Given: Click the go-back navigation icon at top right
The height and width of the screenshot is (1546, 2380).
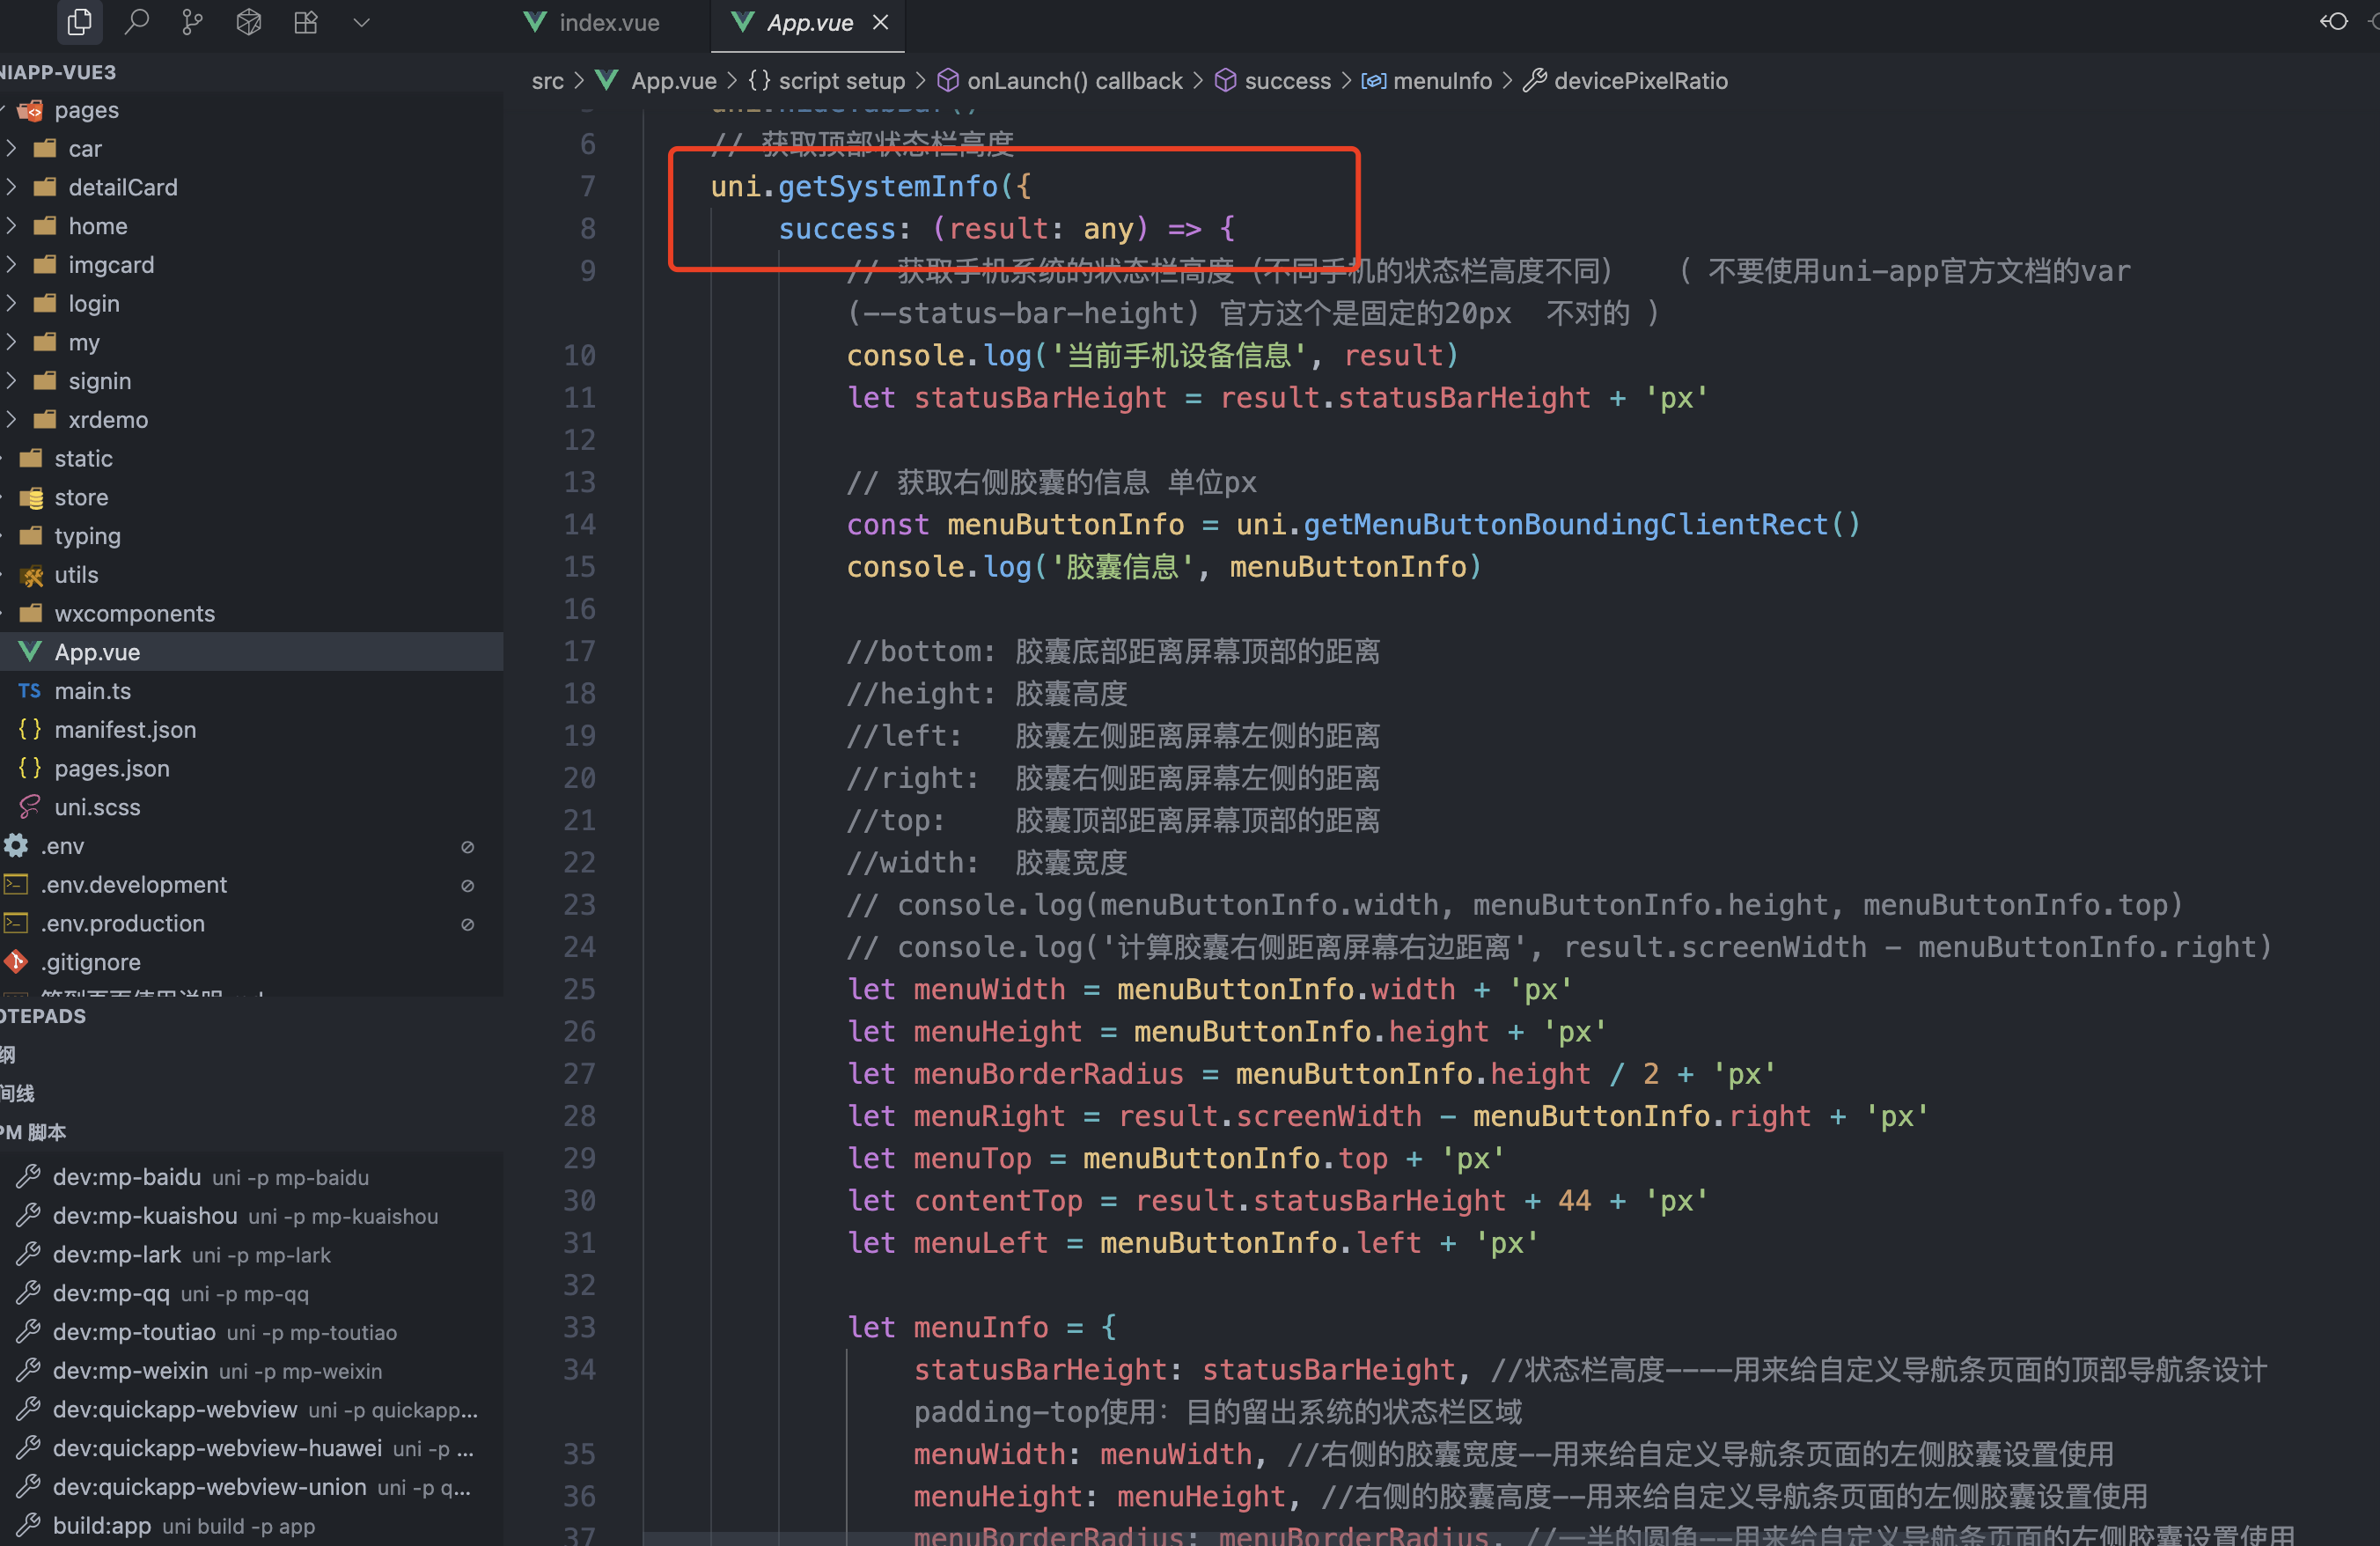Looking at the screenshot, I should click(x=2334, y=22).
